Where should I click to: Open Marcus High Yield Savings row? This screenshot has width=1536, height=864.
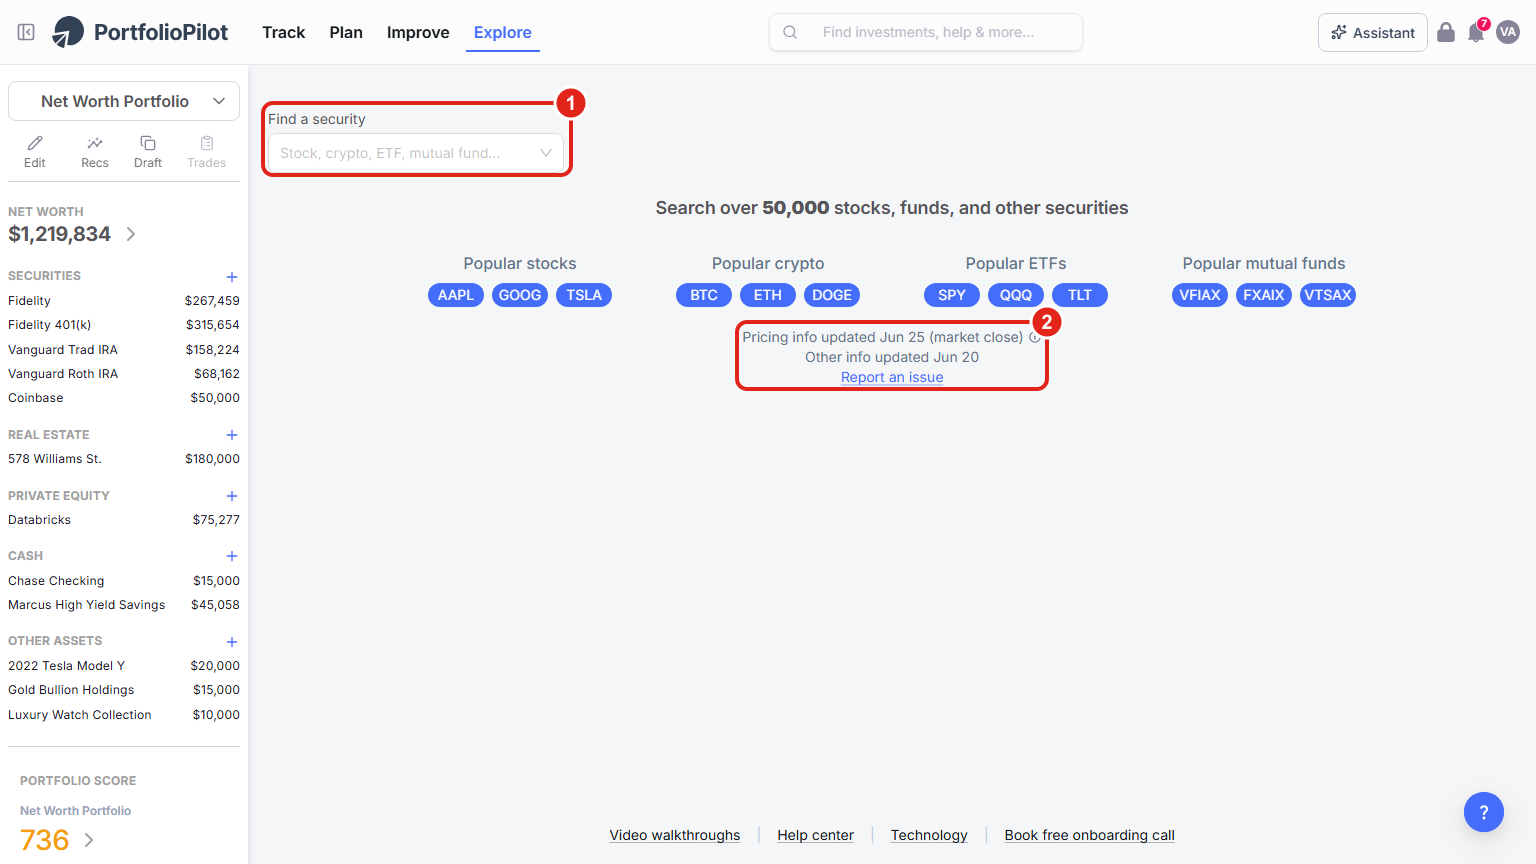coord(124,605)
